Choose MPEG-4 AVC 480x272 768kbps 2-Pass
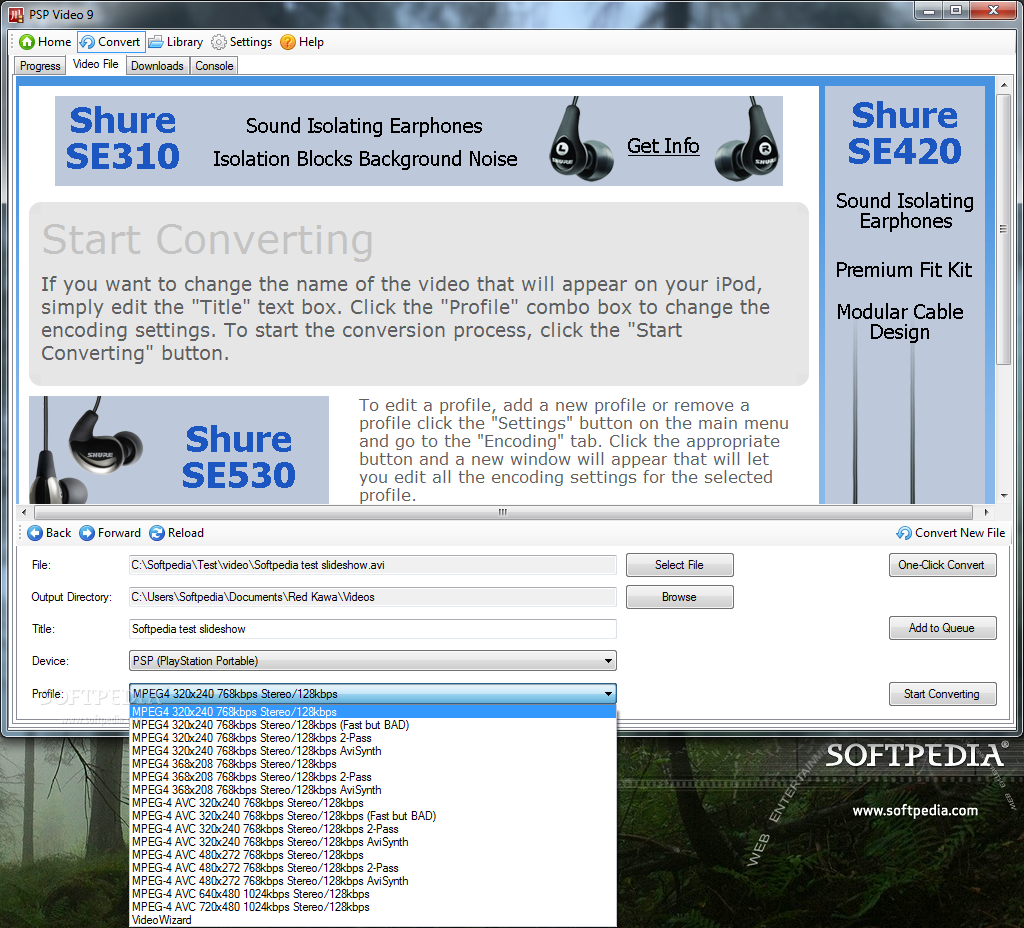The image size is (1024, 928). point(373,868)
